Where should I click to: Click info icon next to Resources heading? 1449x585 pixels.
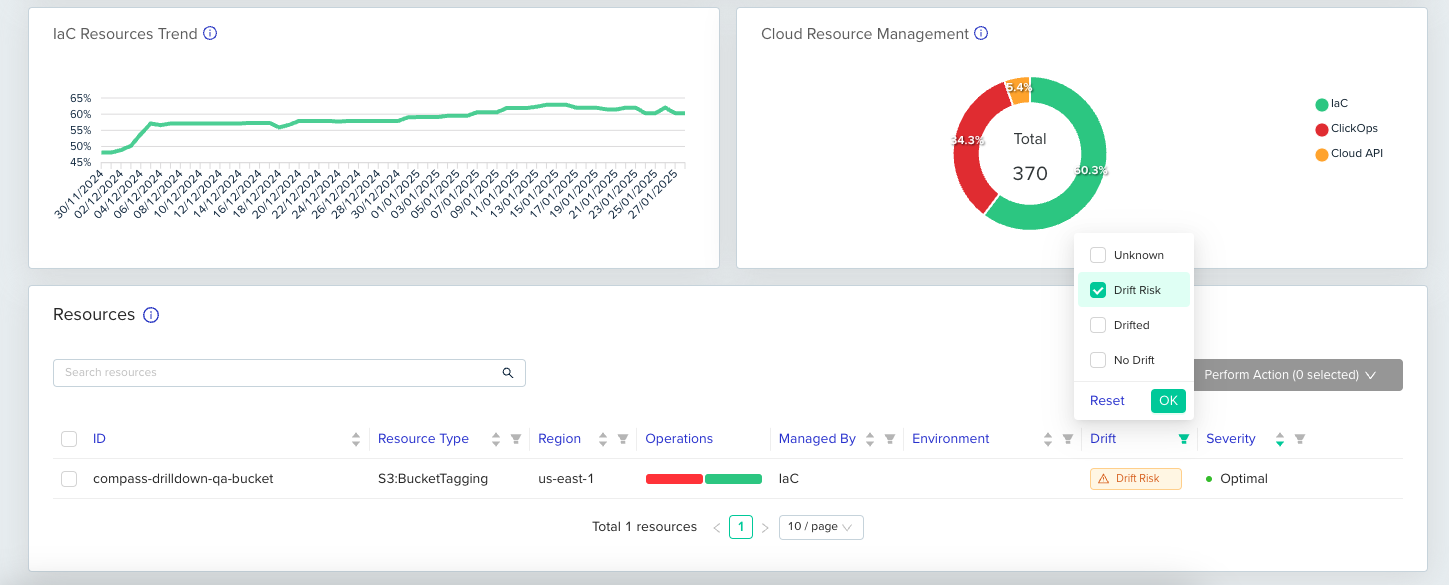point(151,315)
